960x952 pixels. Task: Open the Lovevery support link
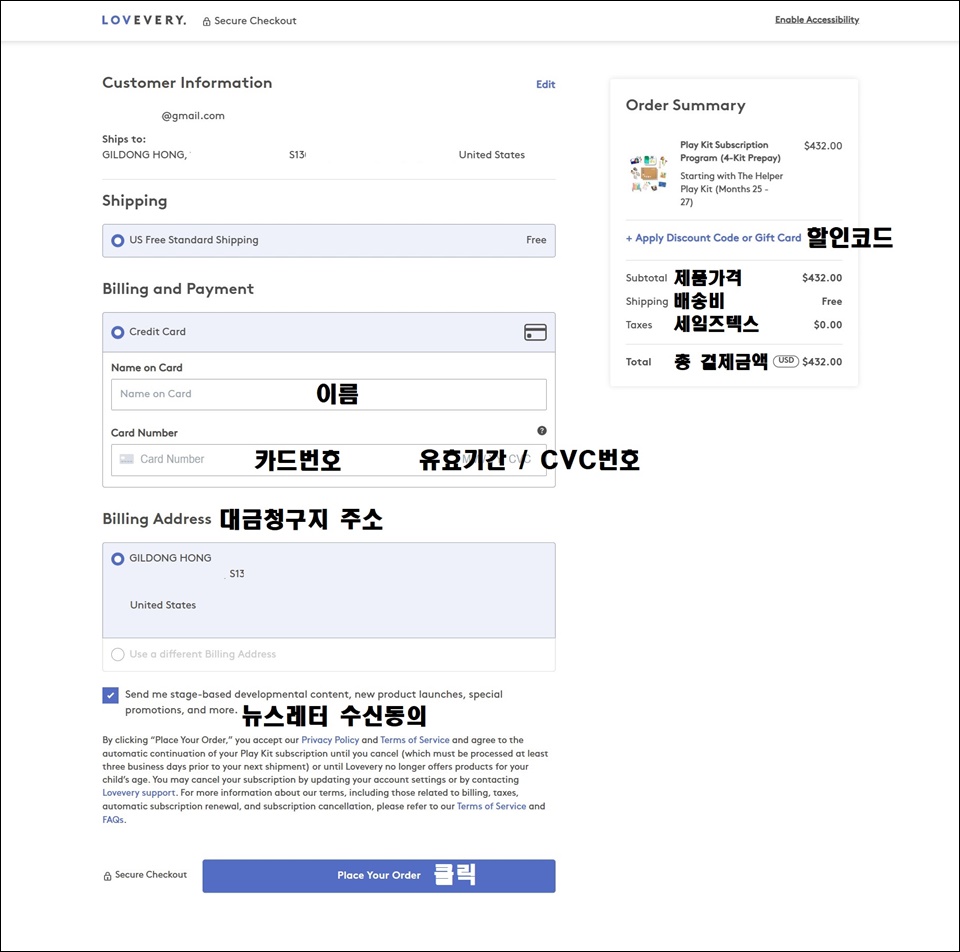pos(139,793)
